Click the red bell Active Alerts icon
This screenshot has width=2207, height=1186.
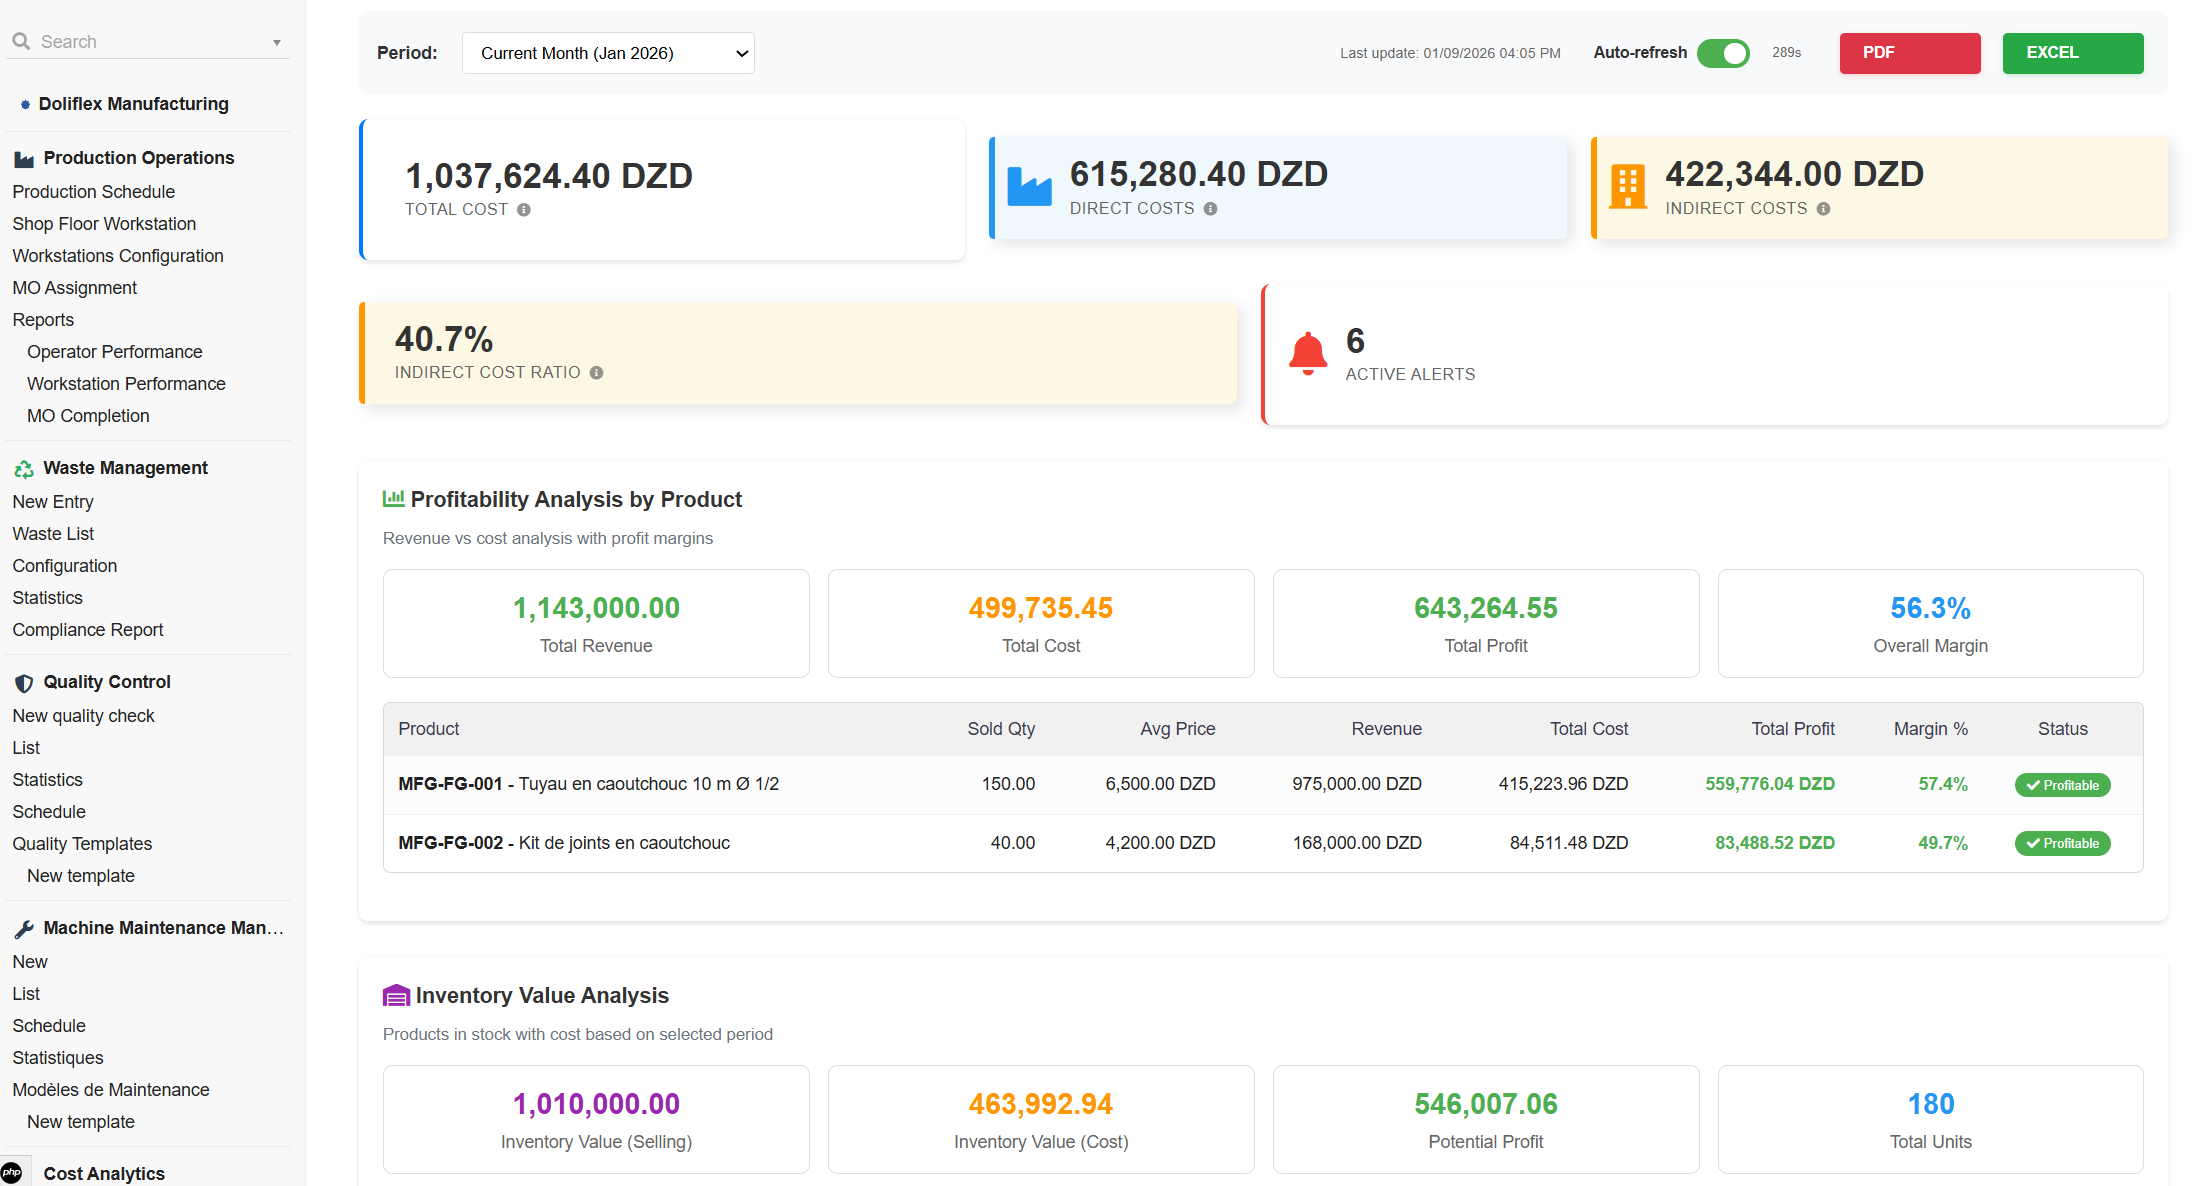(1307, 354)
